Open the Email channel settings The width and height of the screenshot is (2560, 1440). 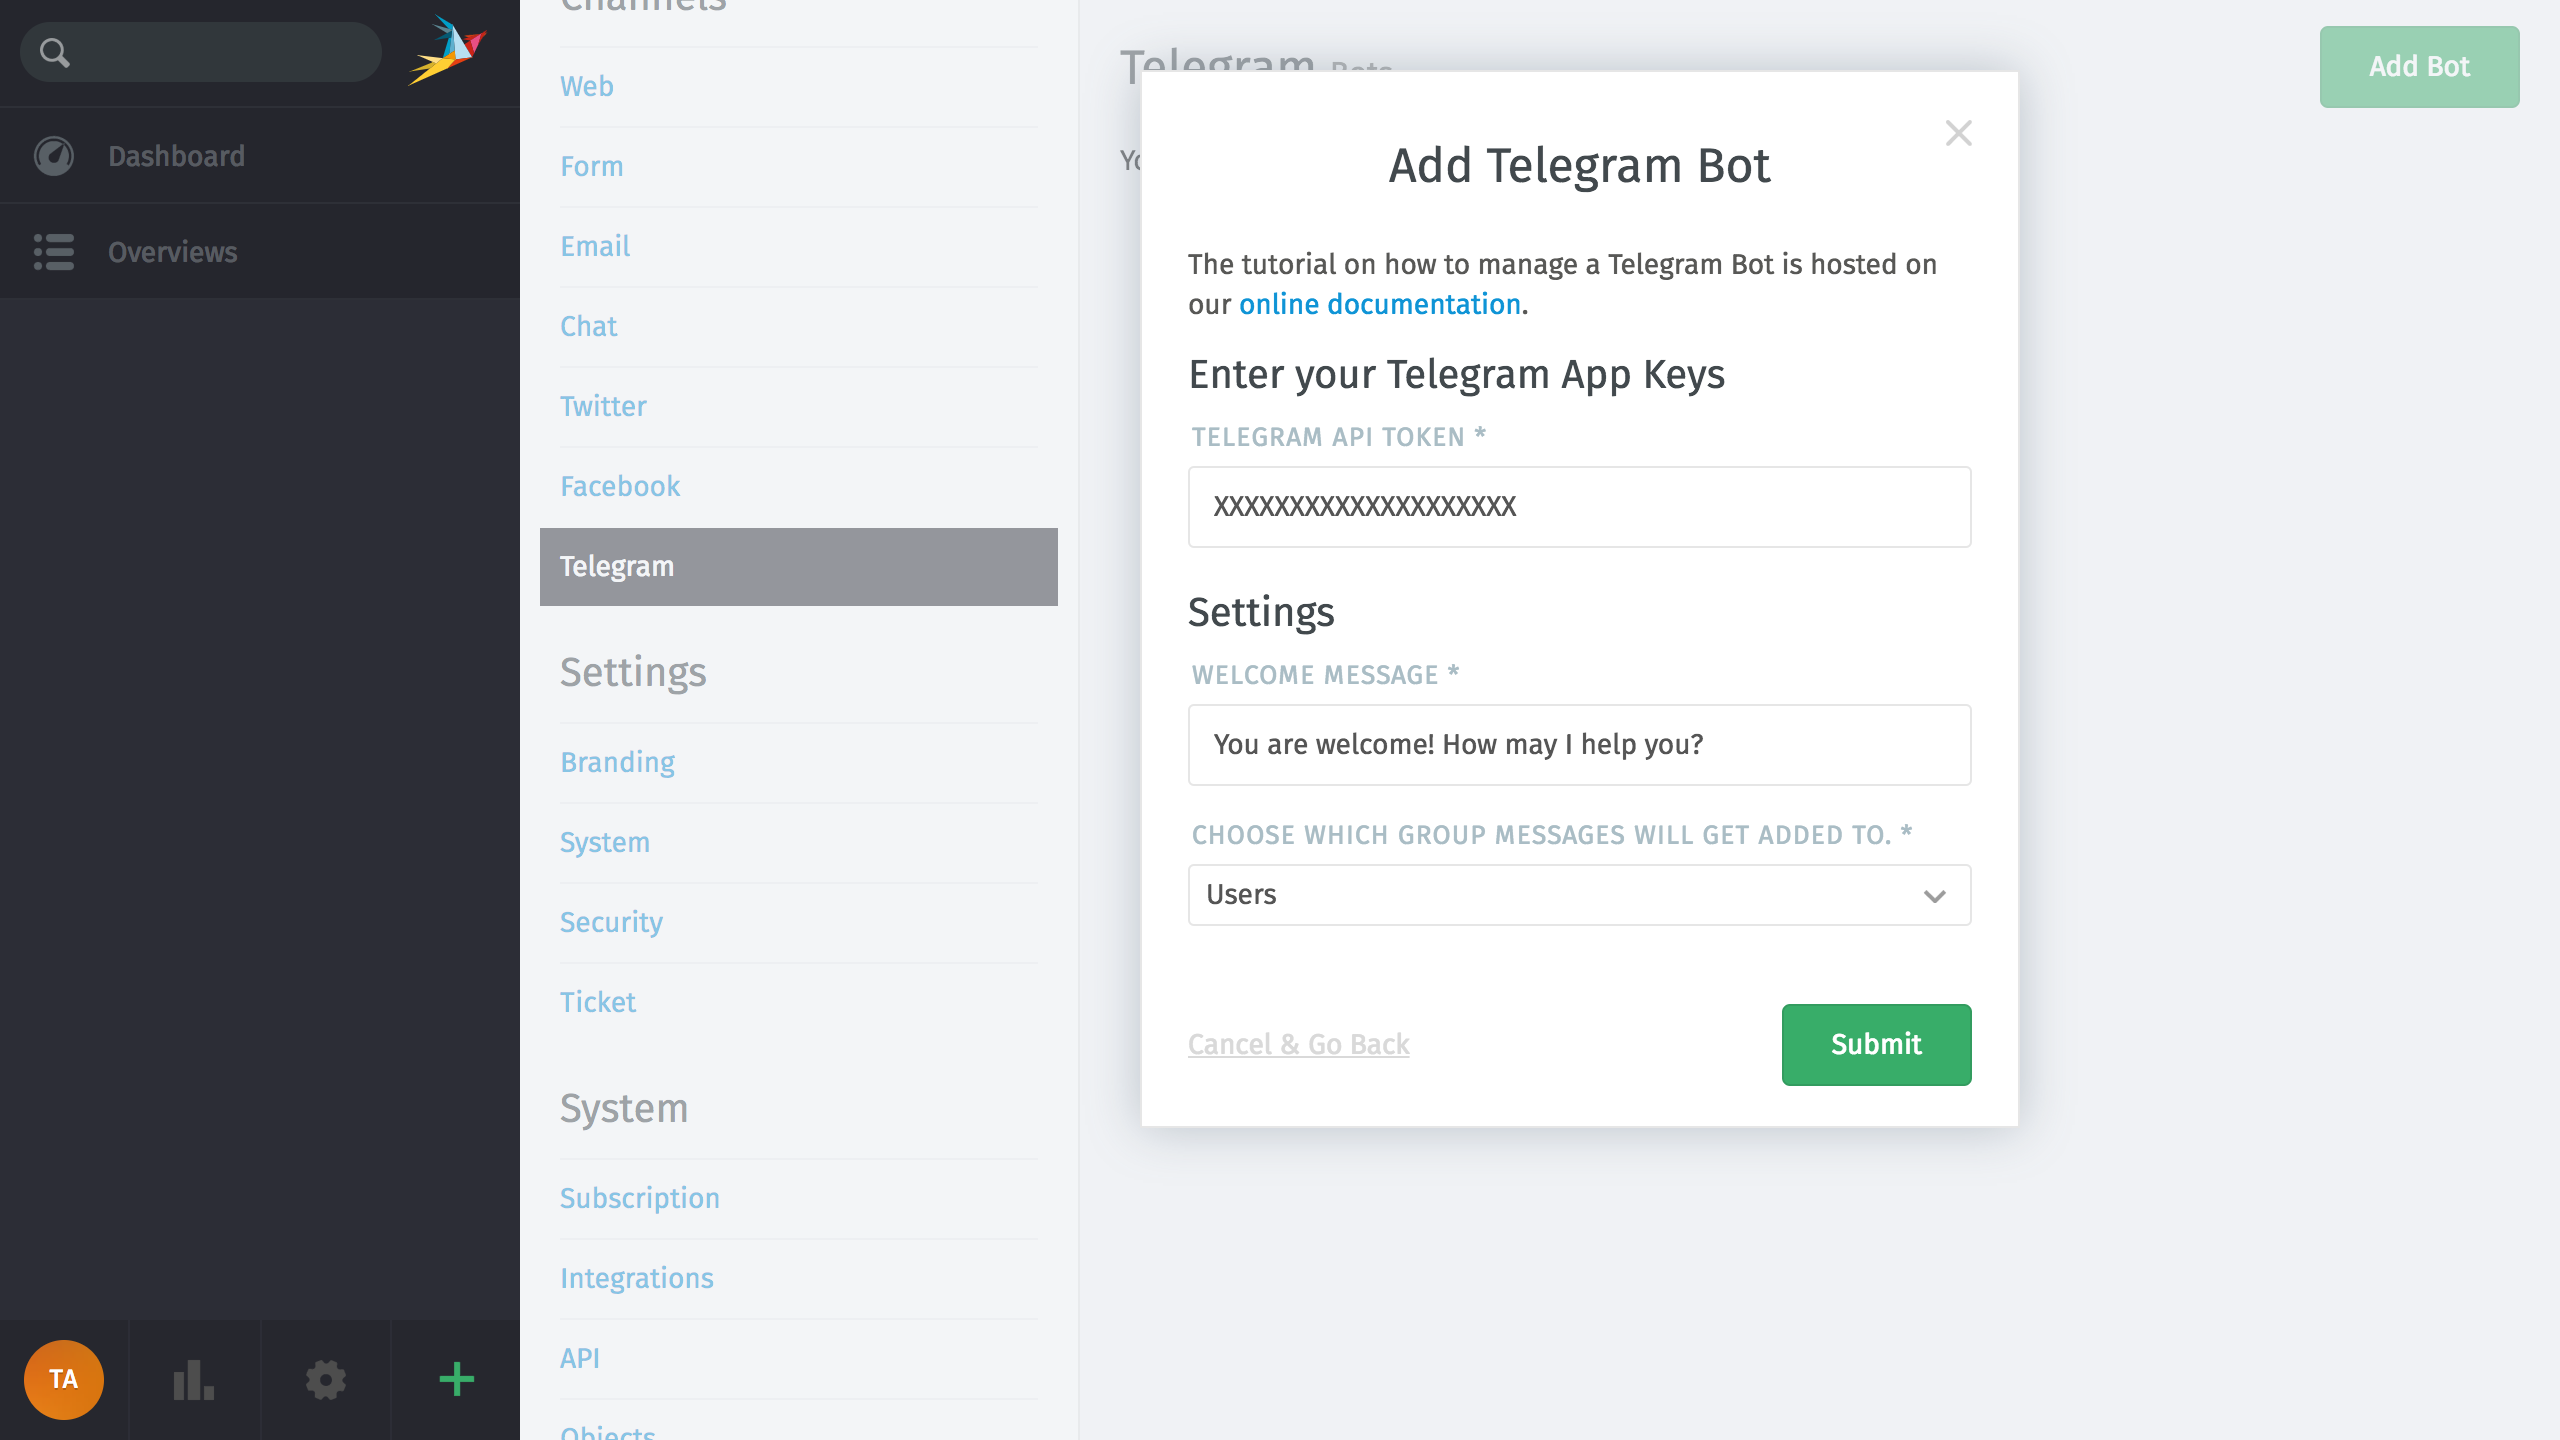click(x=595, y=246)
